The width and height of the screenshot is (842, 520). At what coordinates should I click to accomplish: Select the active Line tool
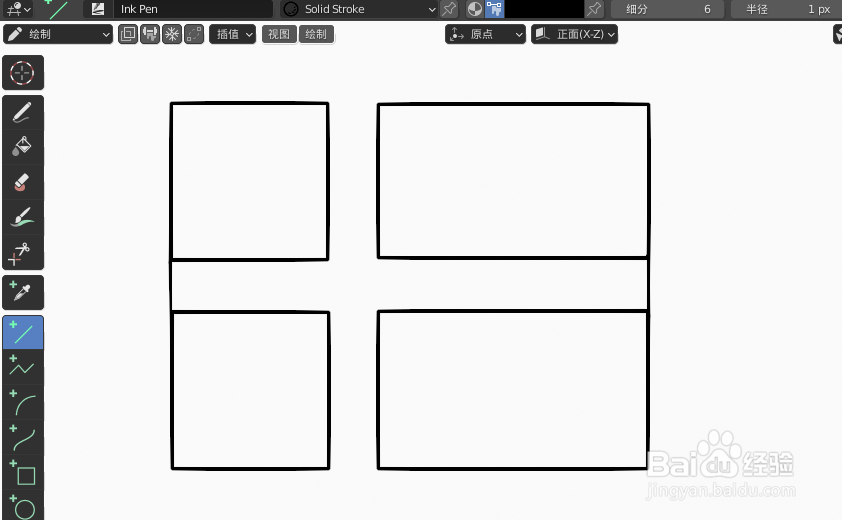click(x=23, y=333)
